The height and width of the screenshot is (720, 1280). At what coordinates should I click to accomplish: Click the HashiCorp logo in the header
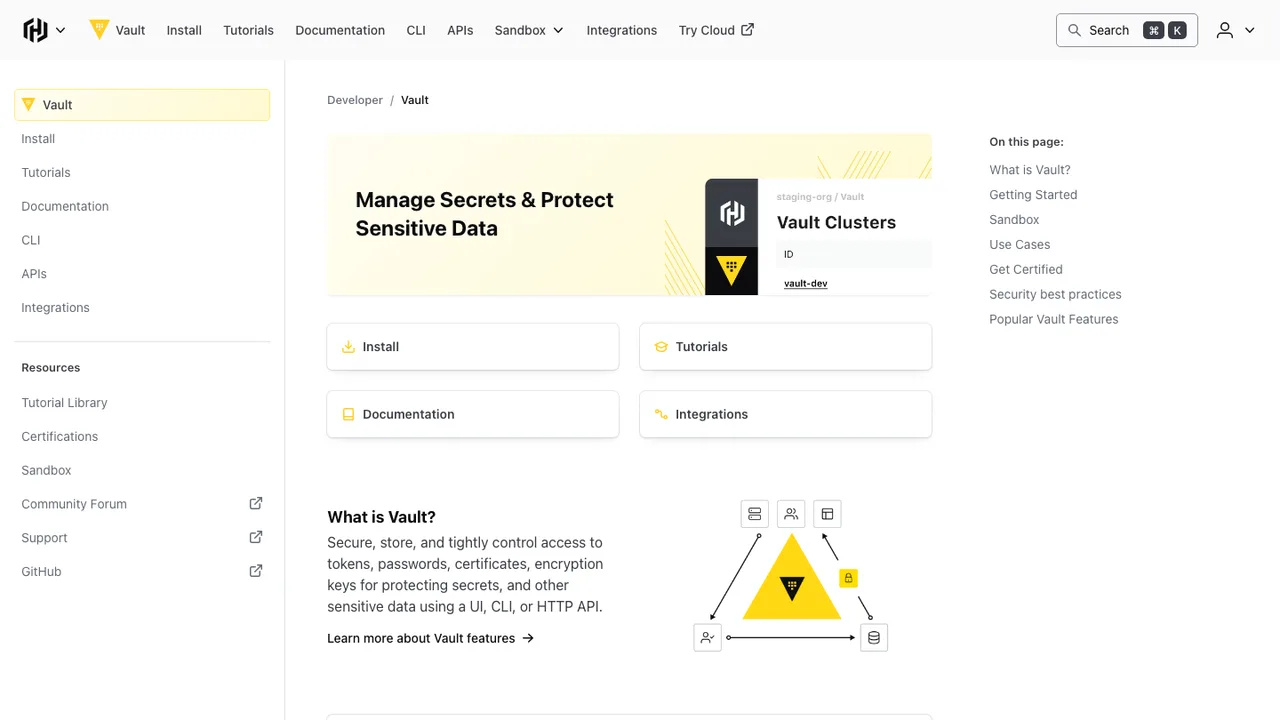pos(36,30)
